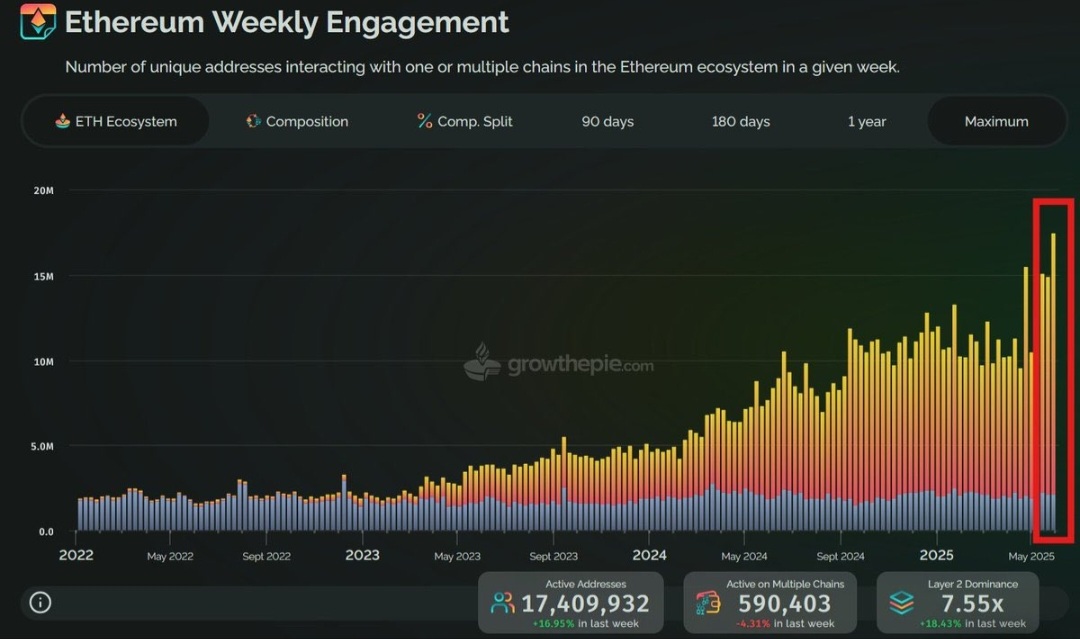Screen dimensions: 1080x639
Task: Click the Active Addresses label
Action: click(x=585, y=584)
